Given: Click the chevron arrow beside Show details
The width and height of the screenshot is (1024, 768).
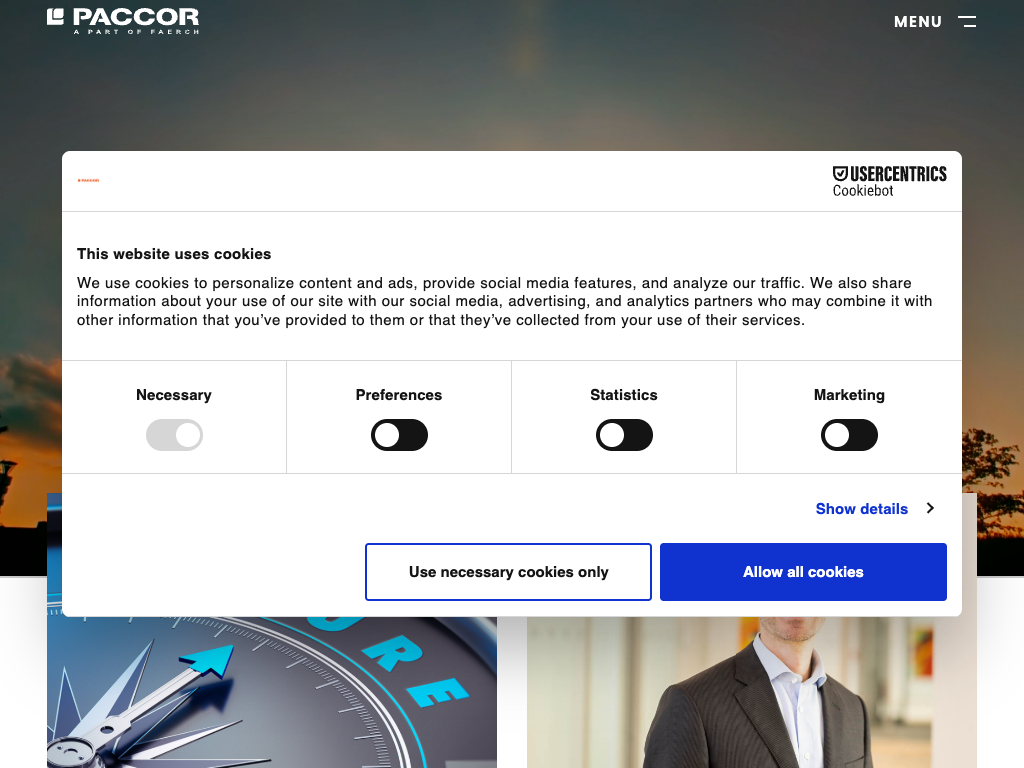Looking at the screenshot, I should pyautogui.click(x=930, y=508).
